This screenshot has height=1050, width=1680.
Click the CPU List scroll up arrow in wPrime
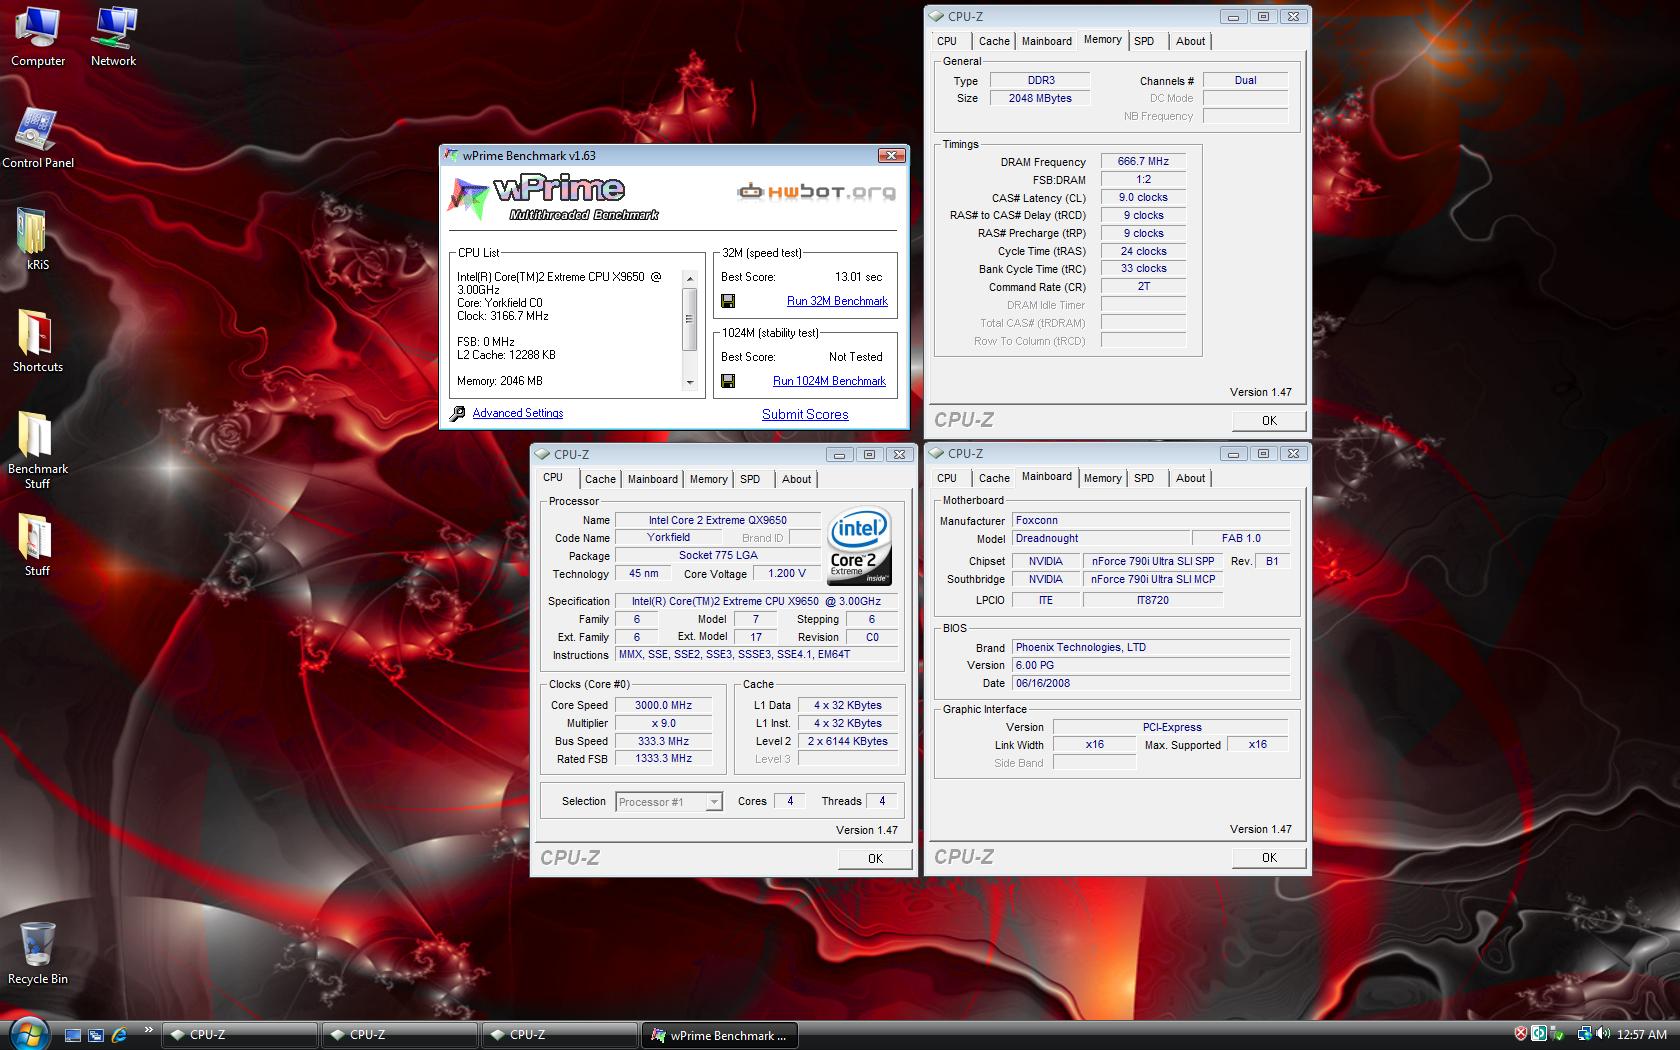point(689,279)
